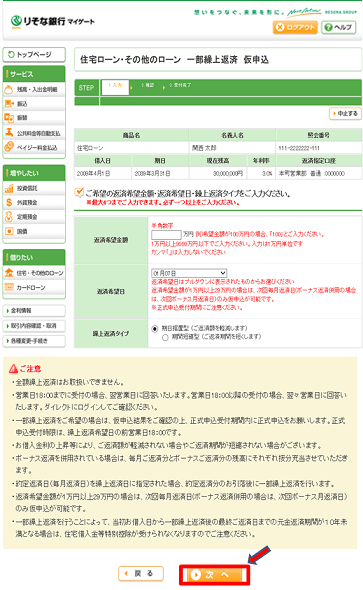Click the 3.受付完了 step label
The width and height of the screenshot is (363, 590).
pos(180,85)
